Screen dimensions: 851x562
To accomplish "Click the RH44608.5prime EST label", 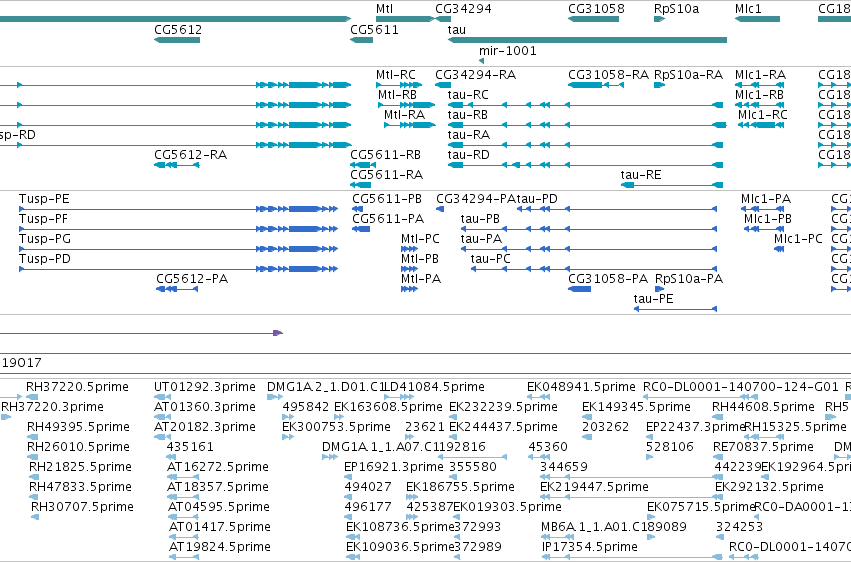I will coord(763,407).
